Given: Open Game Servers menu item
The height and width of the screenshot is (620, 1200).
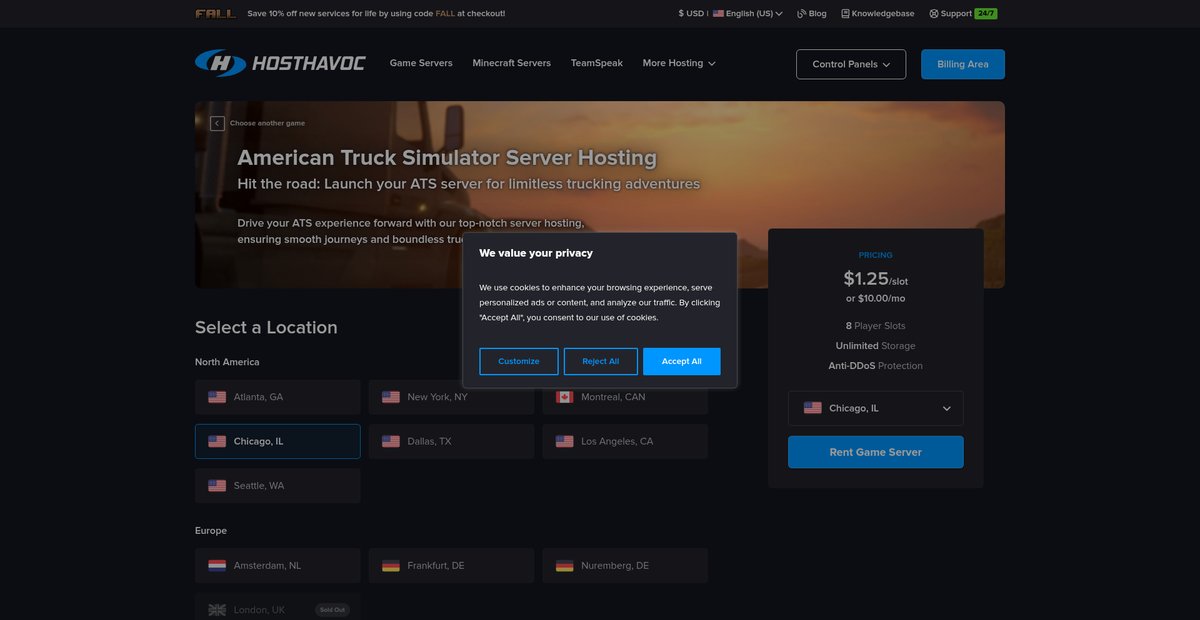Looking at the screenshot, I should click(x=421, y=63).
